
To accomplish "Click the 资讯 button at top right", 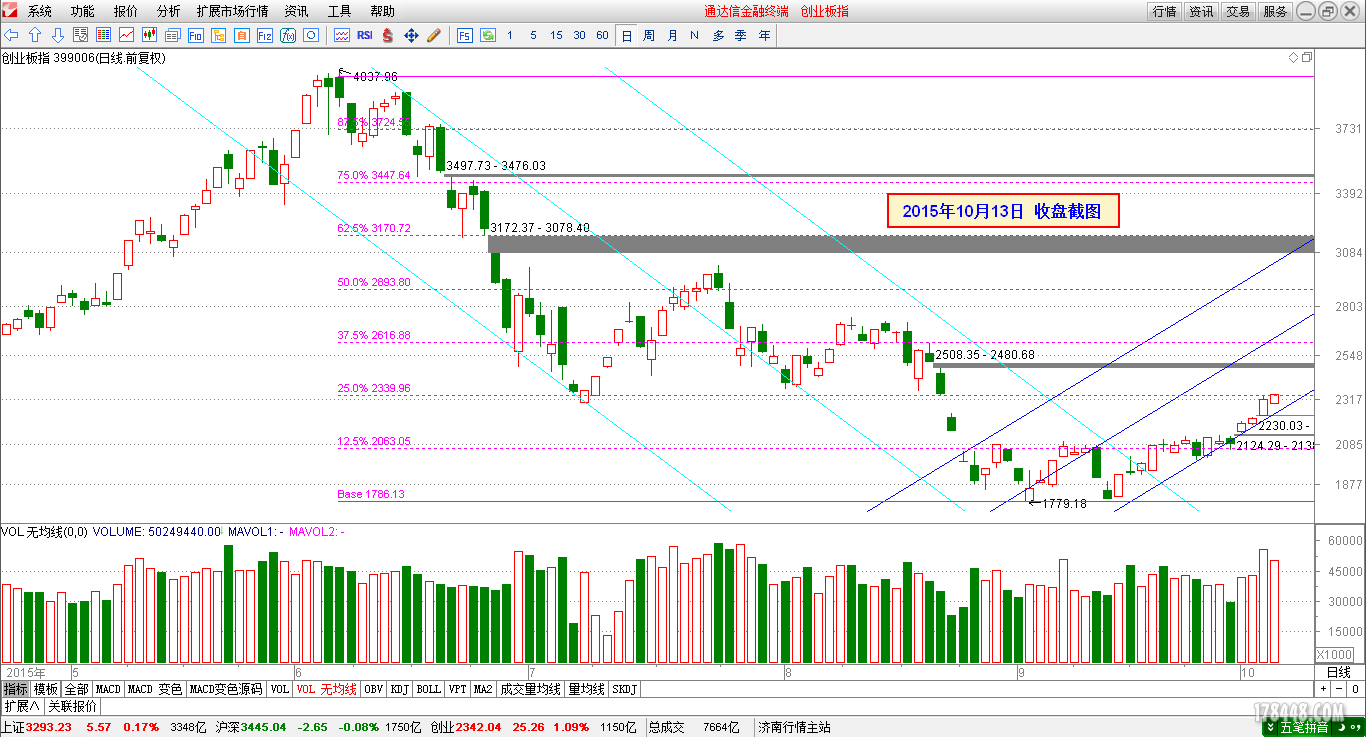I will coord(1201,11).
